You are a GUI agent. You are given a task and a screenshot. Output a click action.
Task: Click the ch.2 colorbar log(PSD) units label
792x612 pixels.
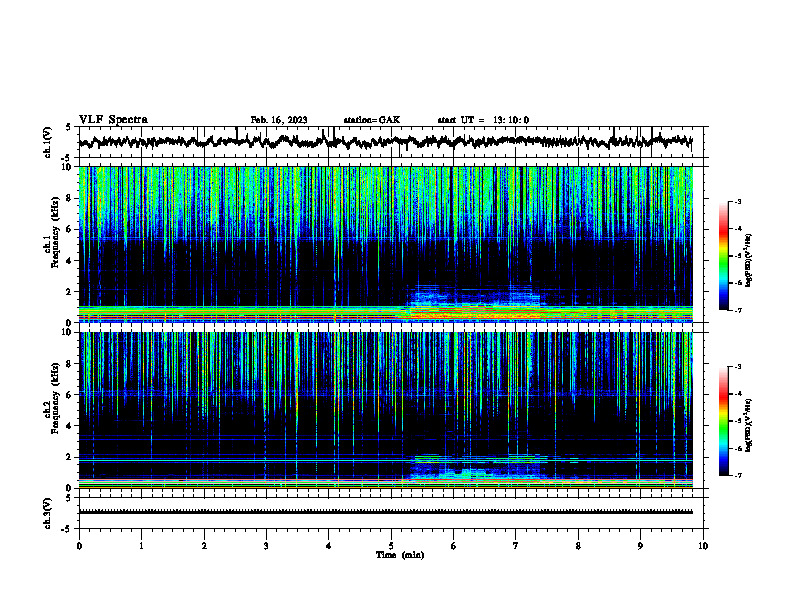748,425
